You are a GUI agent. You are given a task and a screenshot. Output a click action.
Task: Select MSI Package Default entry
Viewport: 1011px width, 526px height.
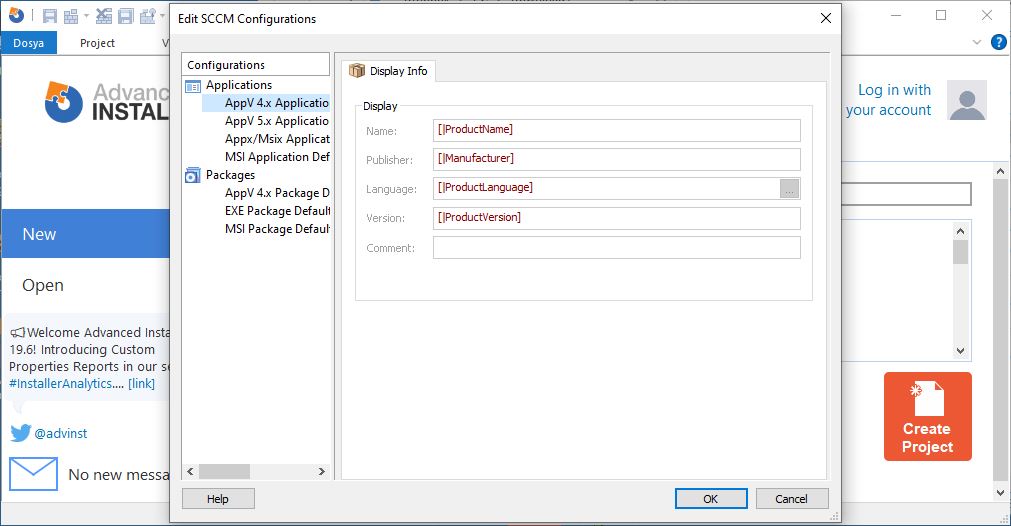point(277,229)
